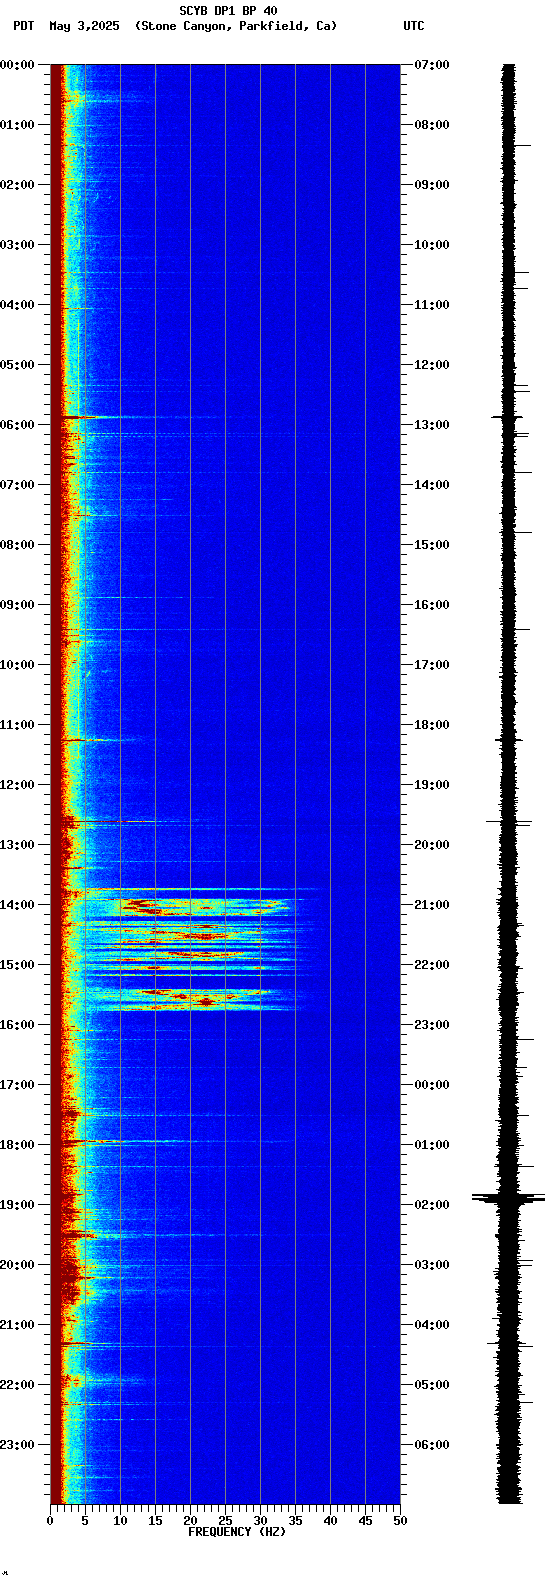The image size is (552, 1584).
Task: Click the '0' frequency axis tick label
Action: tap(50, 1521)
